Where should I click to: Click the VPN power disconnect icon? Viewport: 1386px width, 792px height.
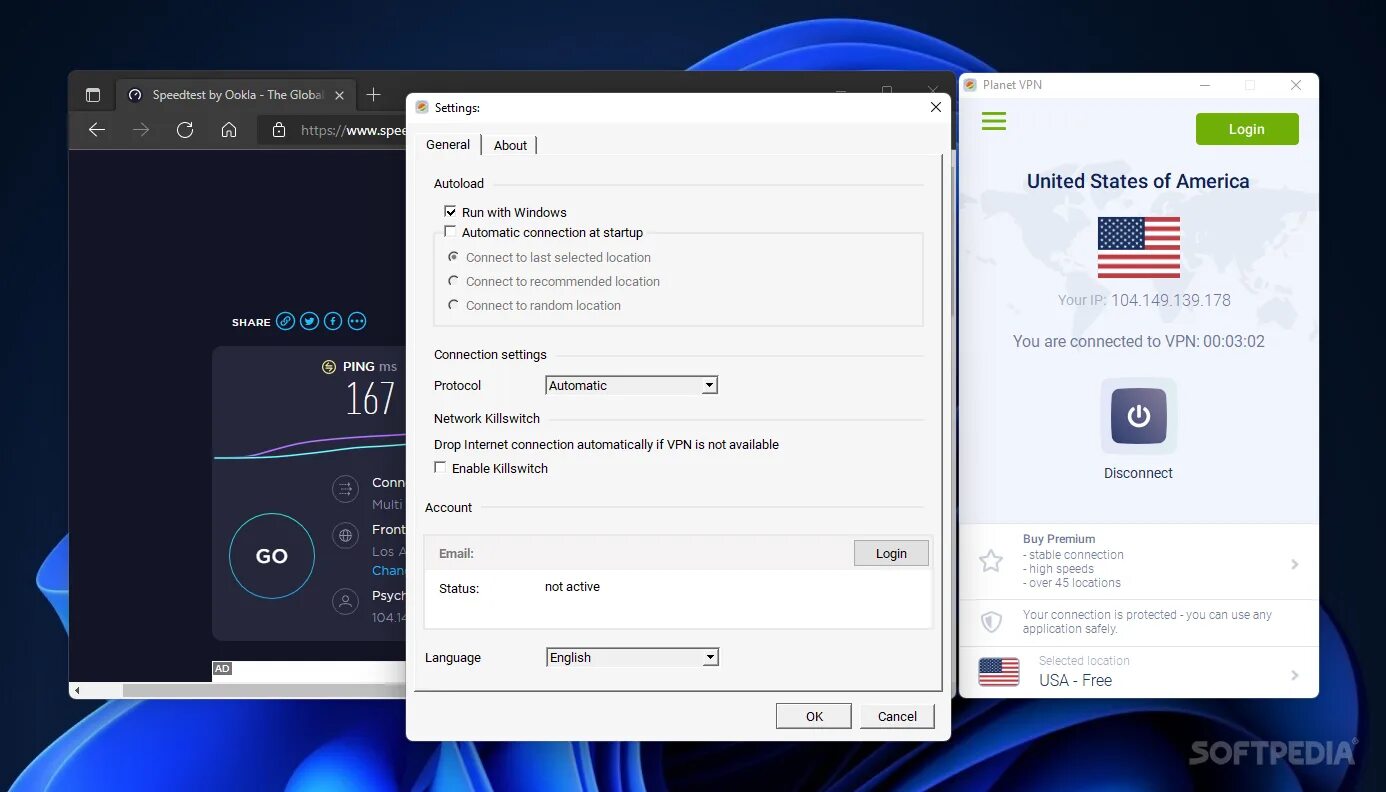click(1139, 416)
